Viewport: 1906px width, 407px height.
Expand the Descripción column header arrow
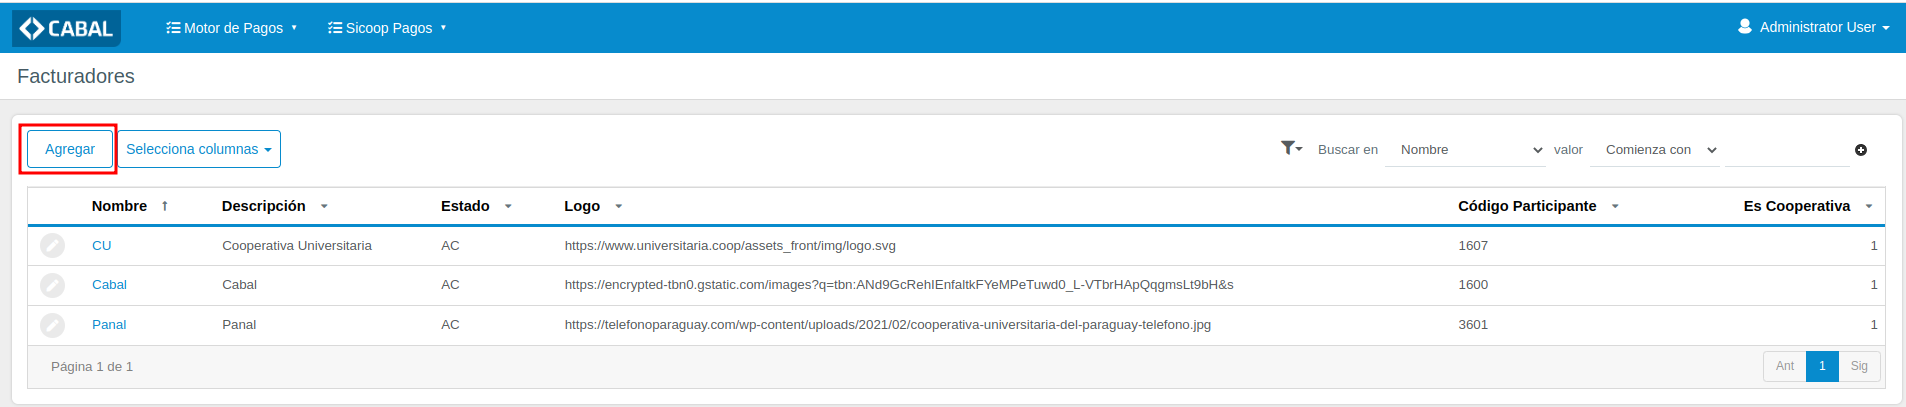coord(324,207)
